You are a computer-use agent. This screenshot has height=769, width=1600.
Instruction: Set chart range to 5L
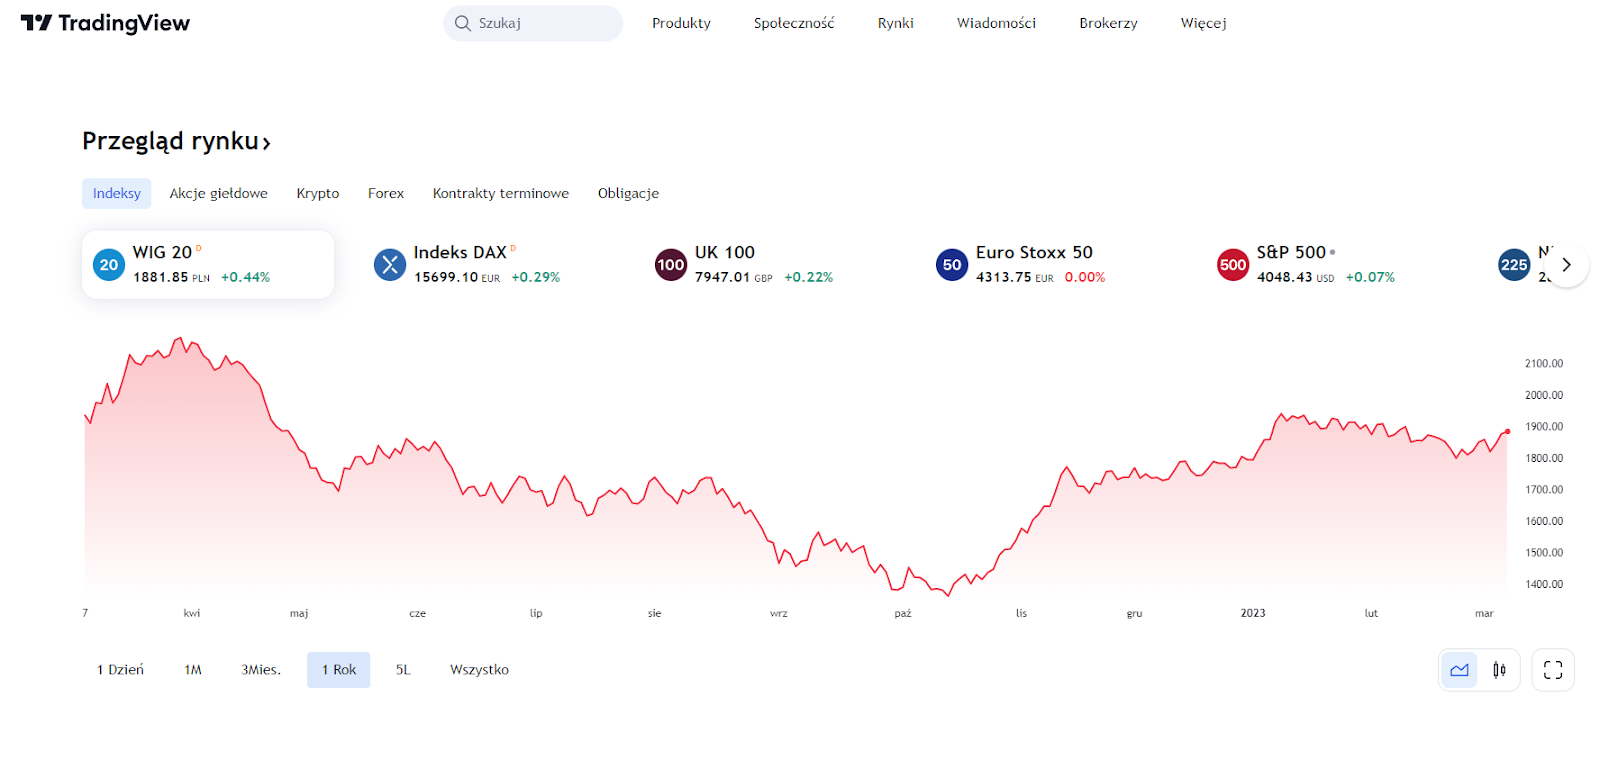tap(403, 670)
